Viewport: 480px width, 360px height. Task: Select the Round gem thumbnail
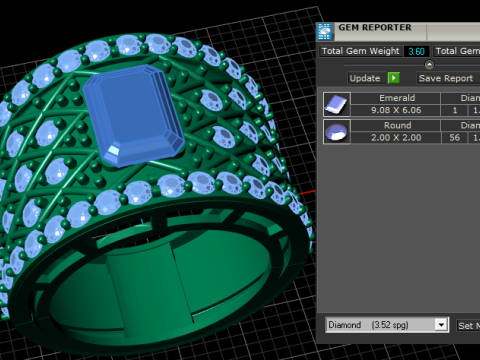coord(337,132)
